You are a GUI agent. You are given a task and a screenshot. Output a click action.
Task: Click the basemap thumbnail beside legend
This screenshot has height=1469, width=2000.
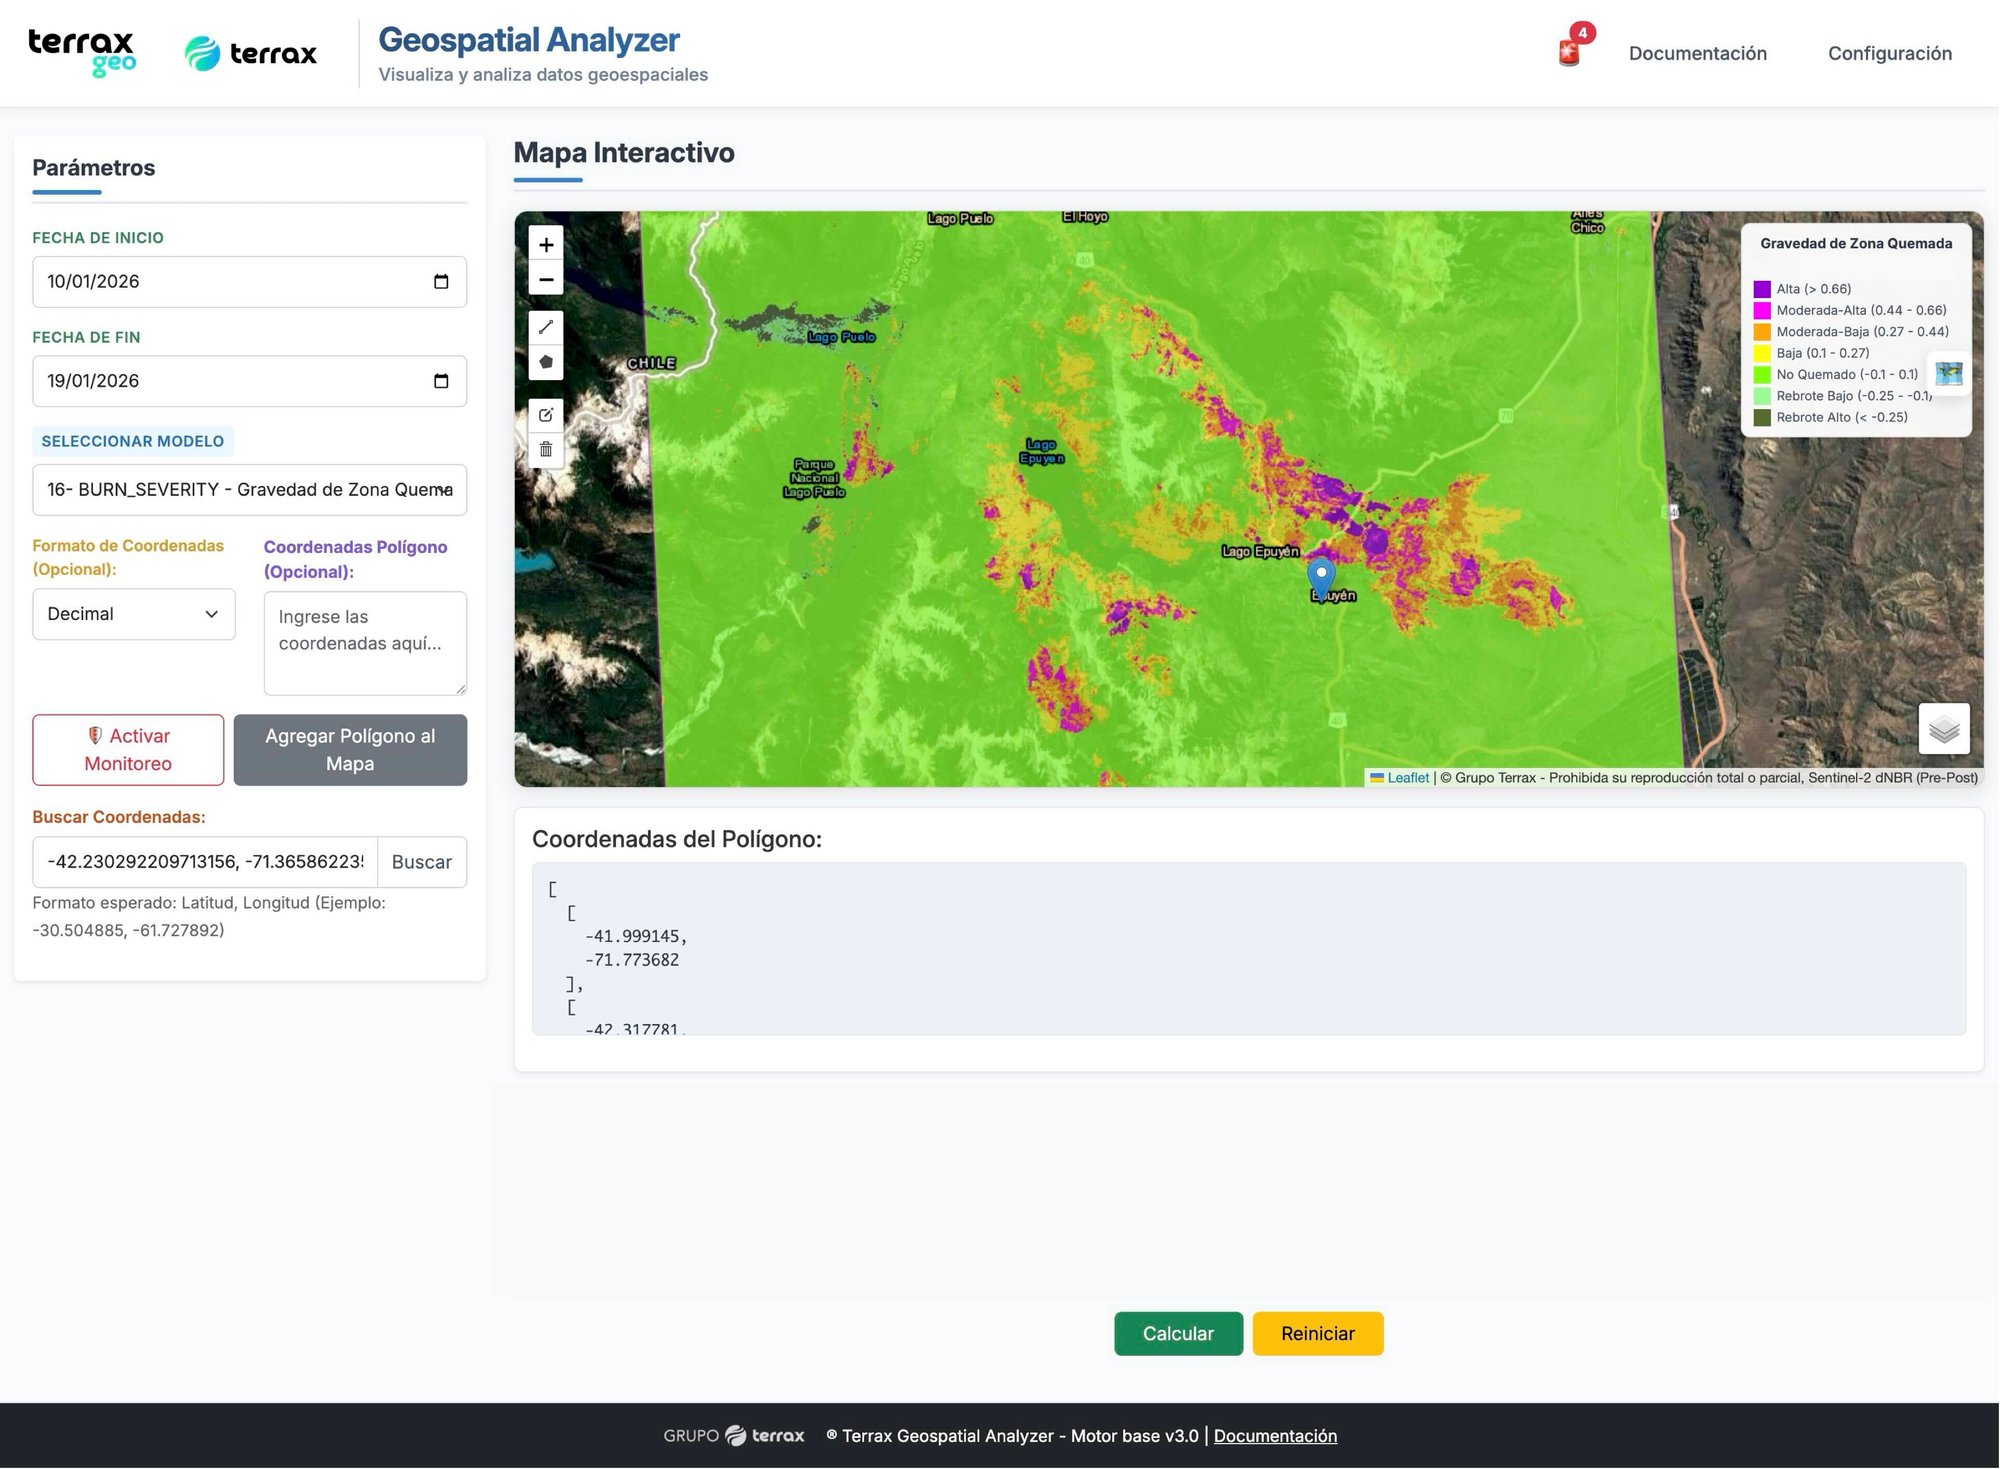1948,374
